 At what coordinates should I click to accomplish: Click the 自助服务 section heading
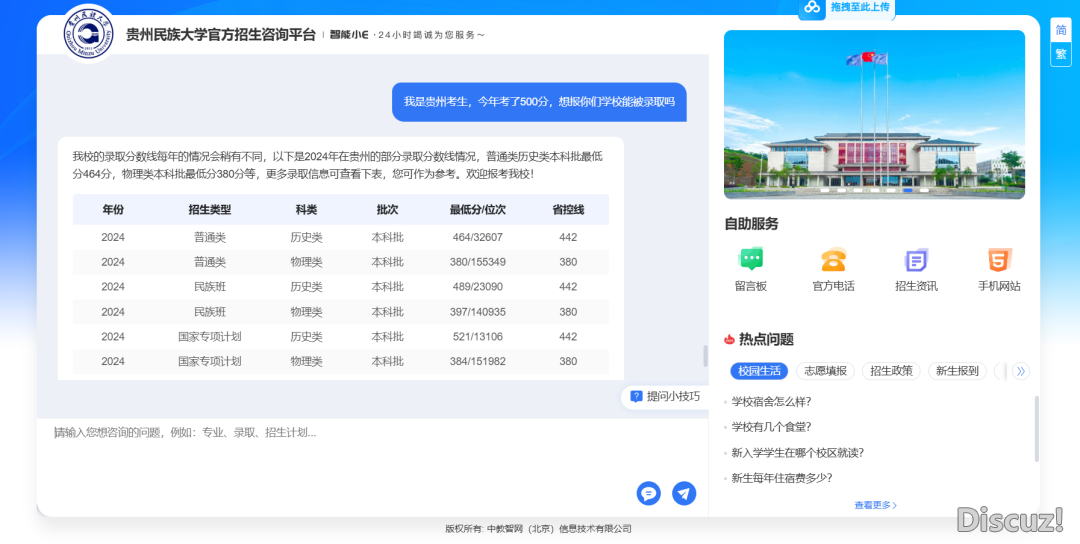pos(751,224)
